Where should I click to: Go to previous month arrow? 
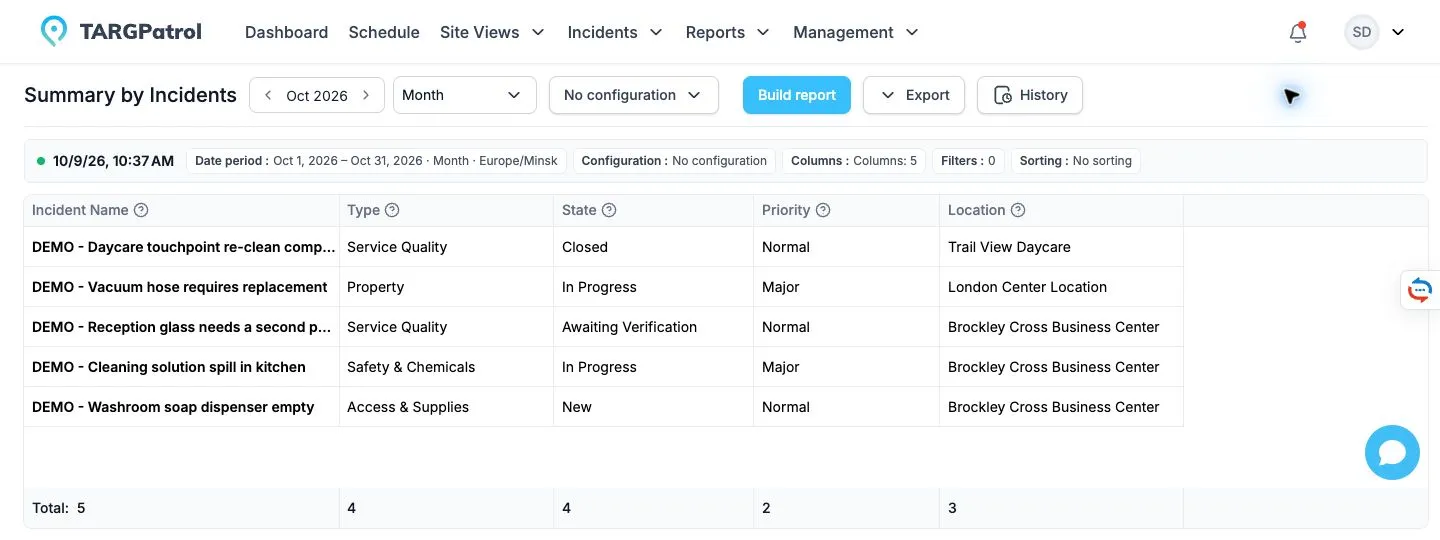(x=268, y=95)
